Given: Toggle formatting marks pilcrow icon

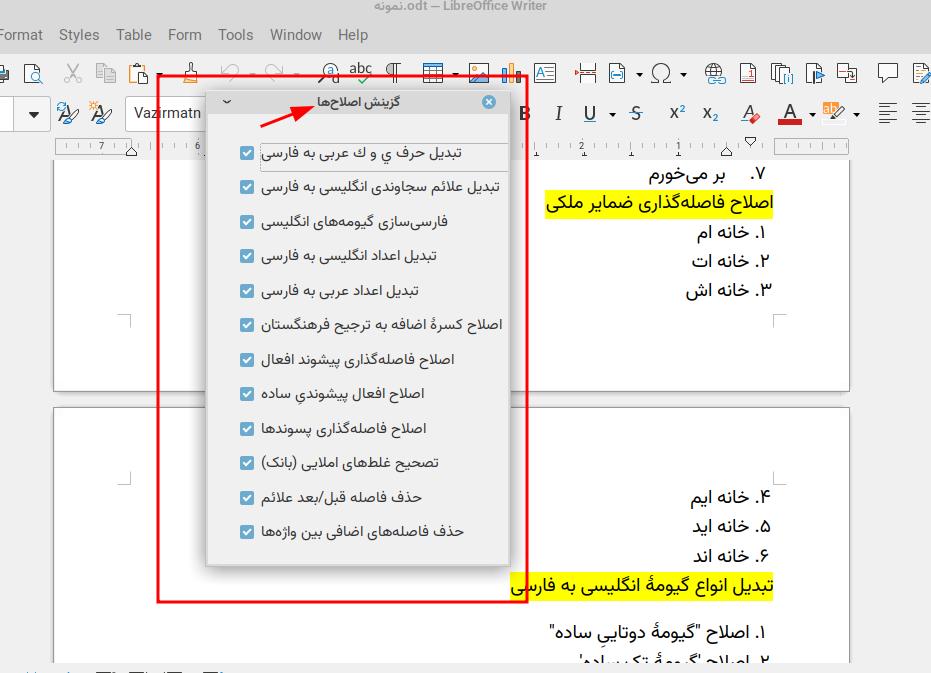Looking at the screenshot, I should [x=393, y=73].
